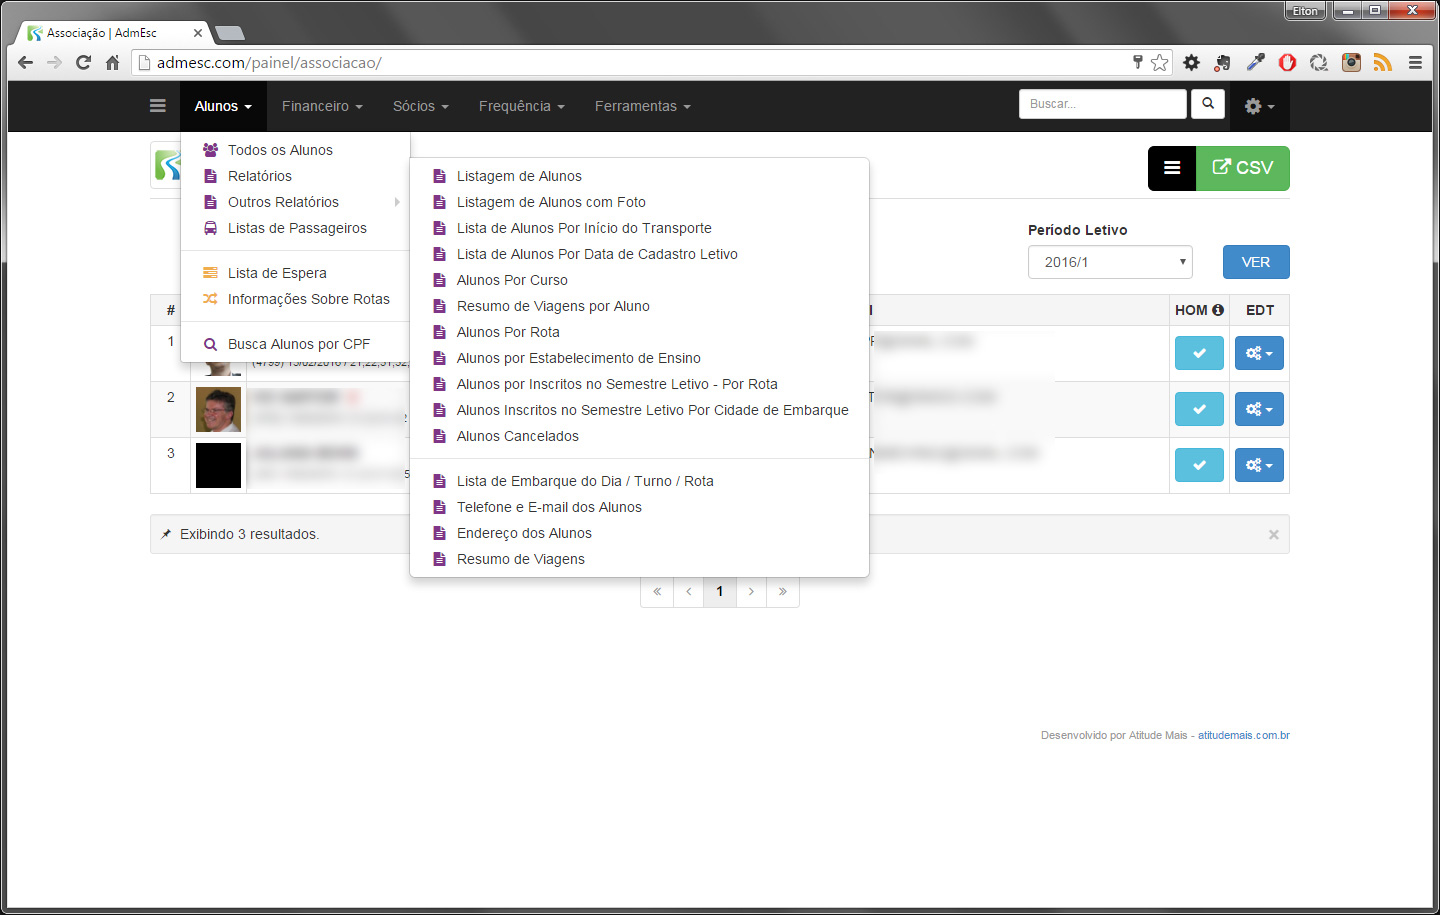Click the checkmark button in row 2

pos(1199,409)
